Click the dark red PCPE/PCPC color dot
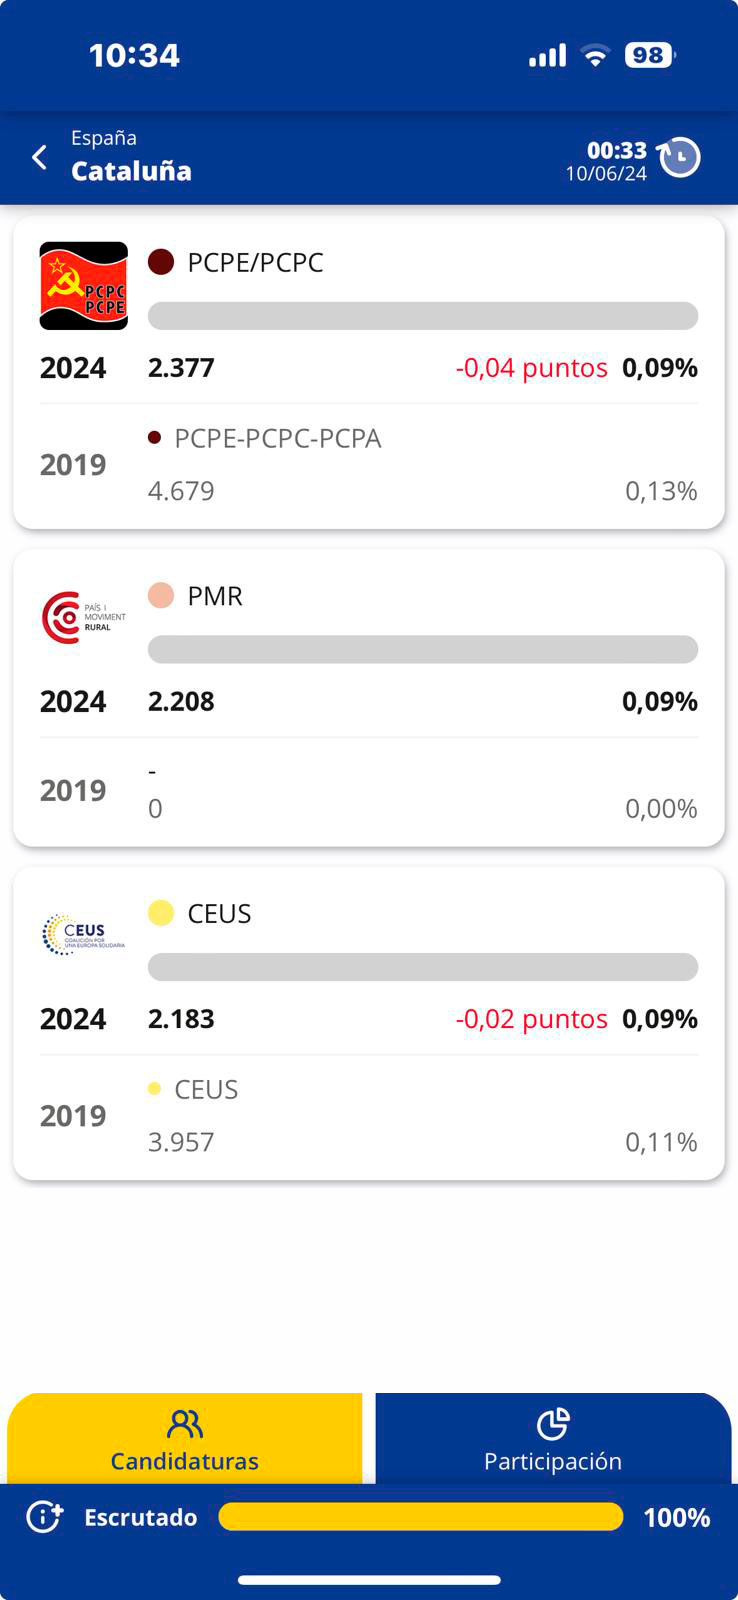The image size is (738, 1600). click(x=161, y=262)
